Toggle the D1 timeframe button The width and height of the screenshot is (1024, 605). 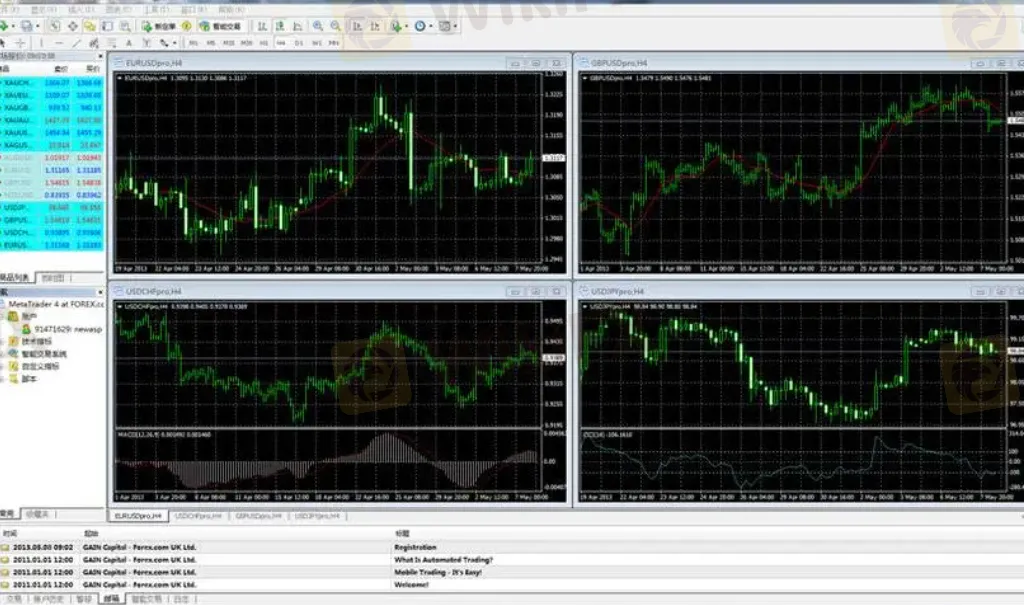coord(299,43)
